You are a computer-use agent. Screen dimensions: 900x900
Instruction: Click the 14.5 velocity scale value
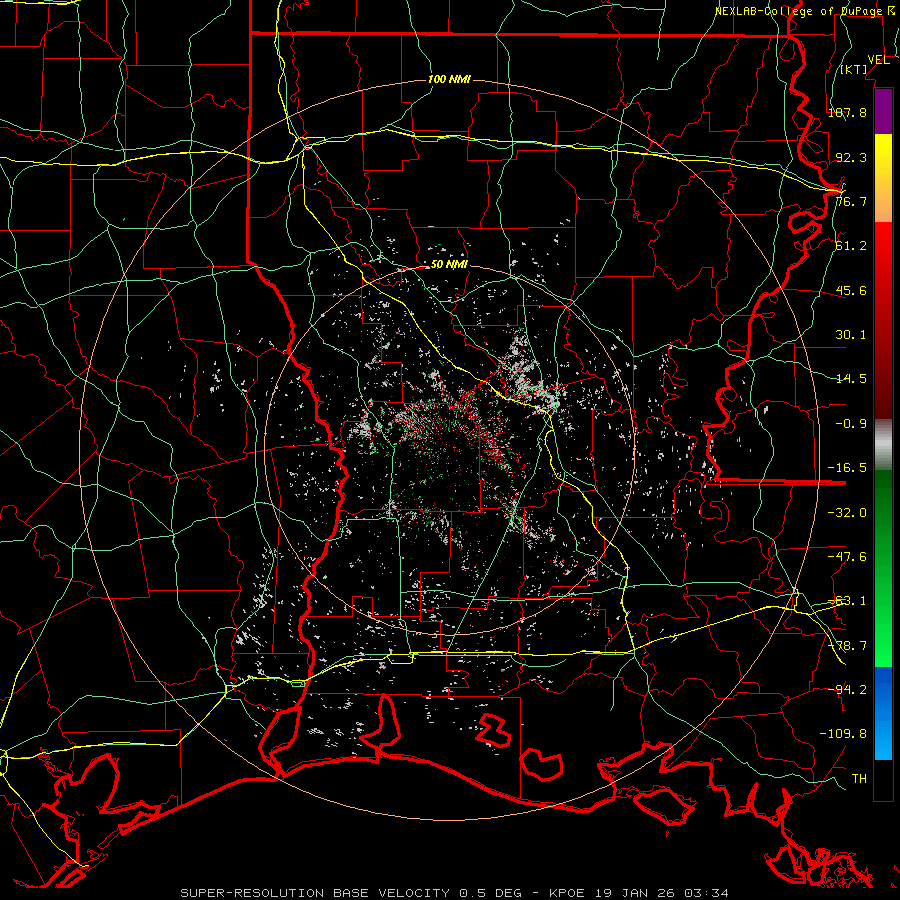pyautogui.click(x=851, y=379)
